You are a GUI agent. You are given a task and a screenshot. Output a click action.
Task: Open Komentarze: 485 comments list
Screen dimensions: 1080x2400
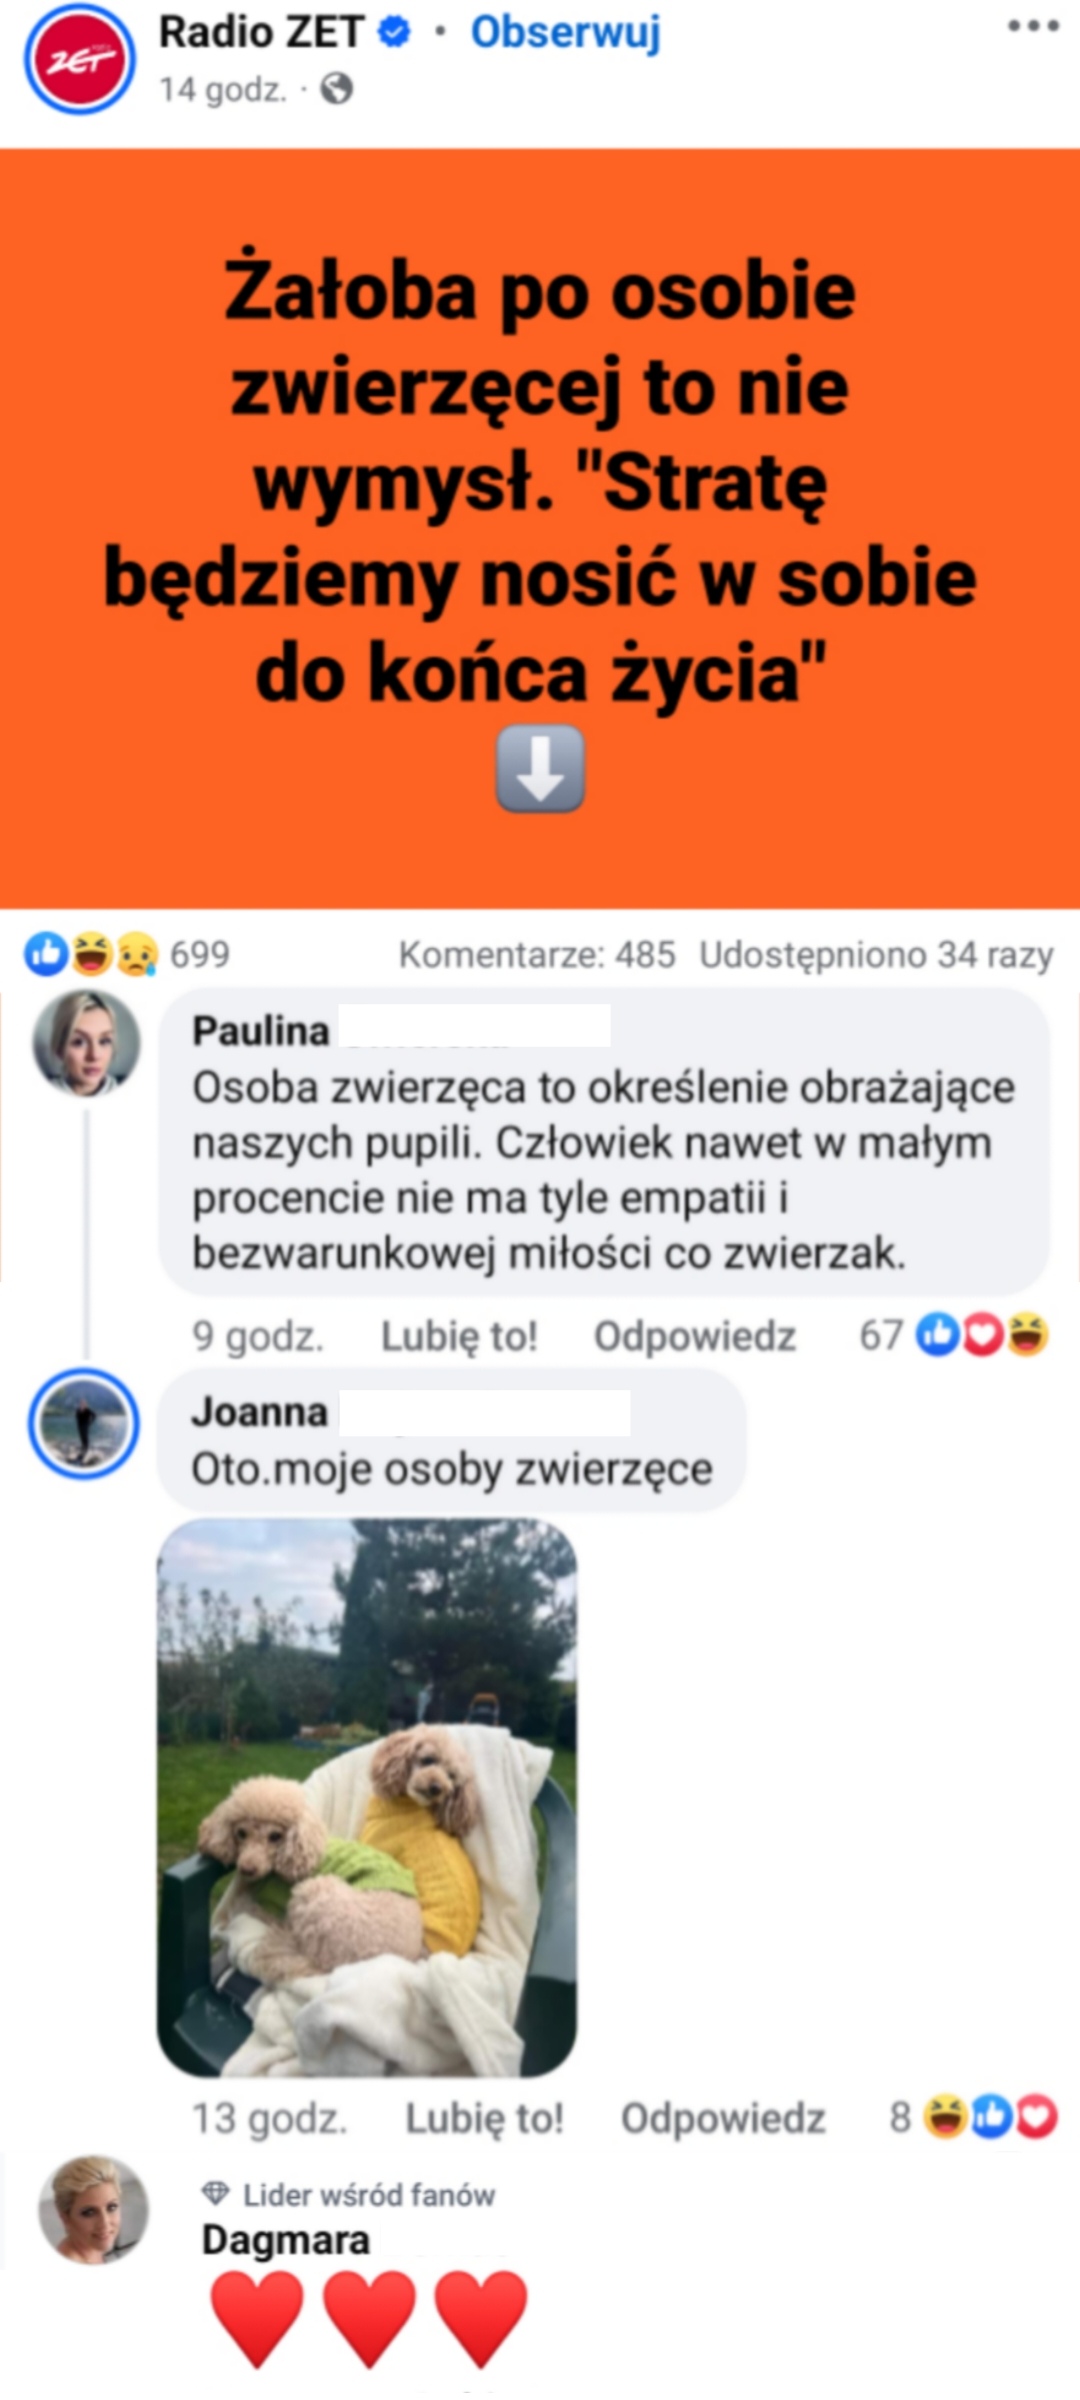[537, 955]
